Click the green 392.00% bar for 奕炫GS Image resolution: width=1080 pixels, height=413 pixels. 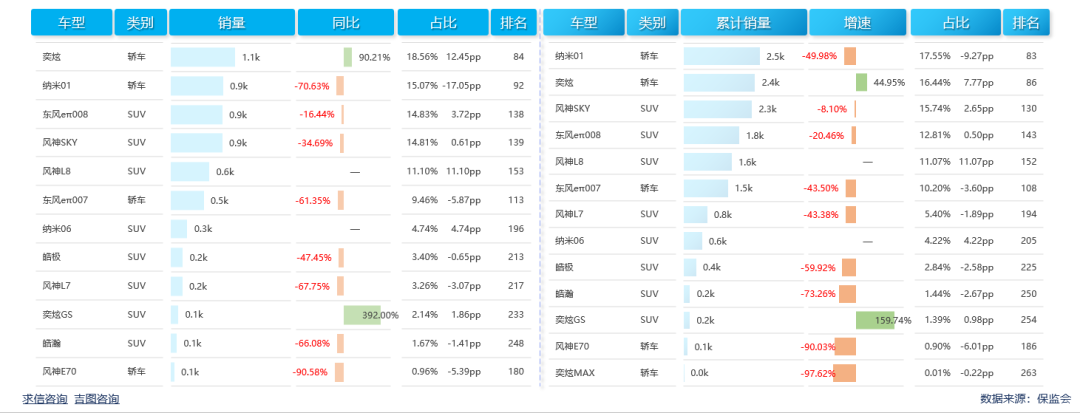pos(362,315)
